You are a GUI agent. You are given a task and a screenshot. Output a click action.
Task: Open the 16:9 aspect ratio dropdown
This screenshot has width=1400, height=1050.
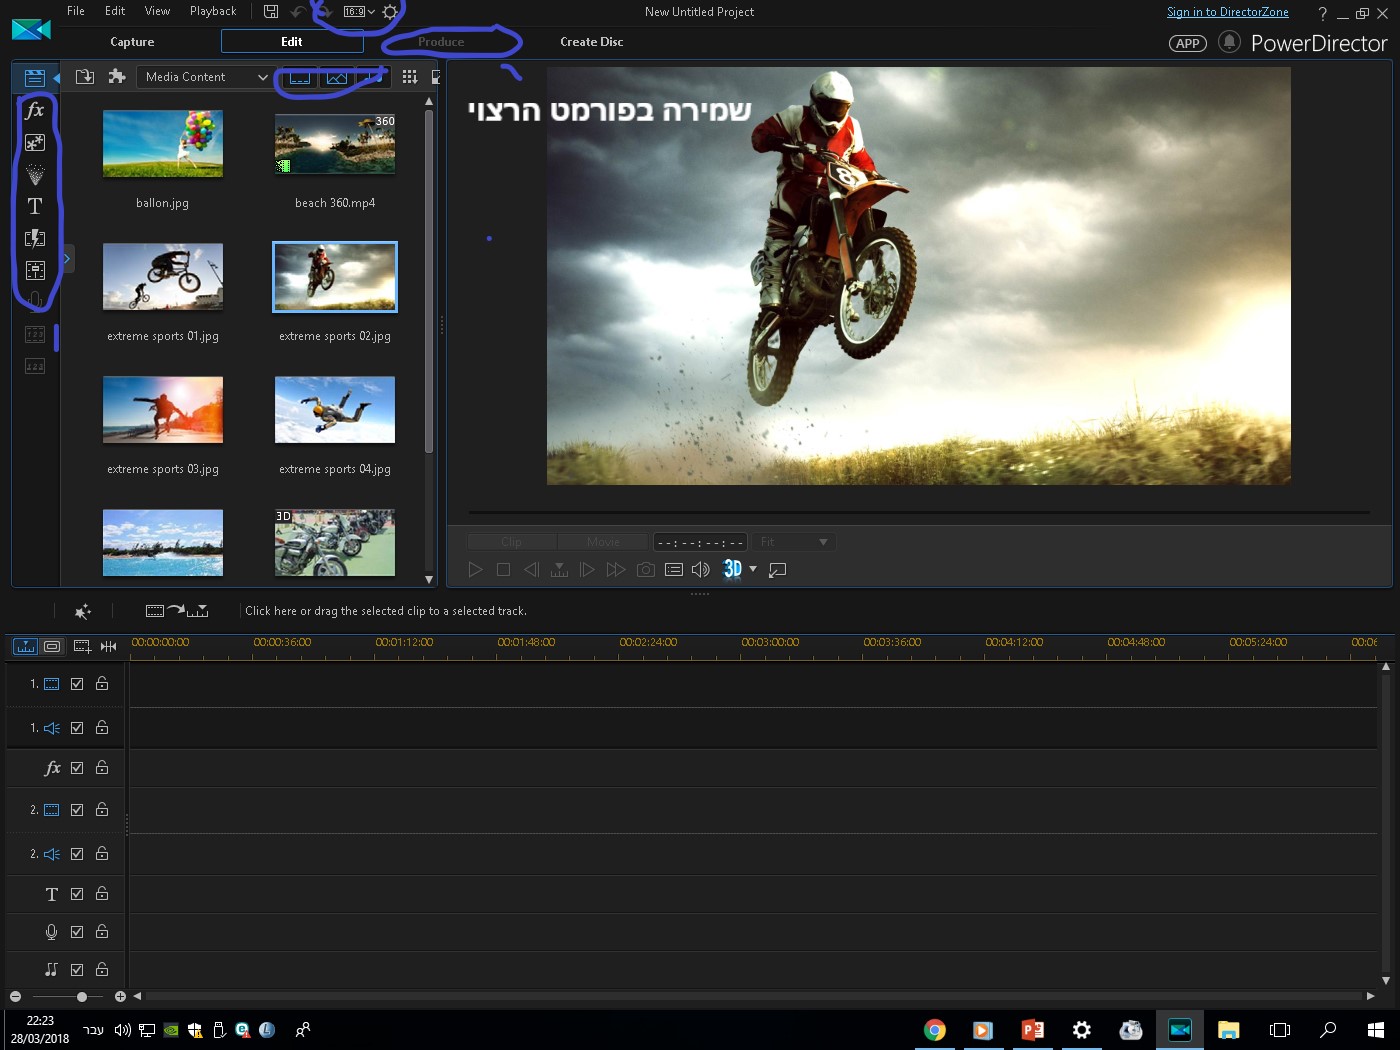click(x=359, y=12)
